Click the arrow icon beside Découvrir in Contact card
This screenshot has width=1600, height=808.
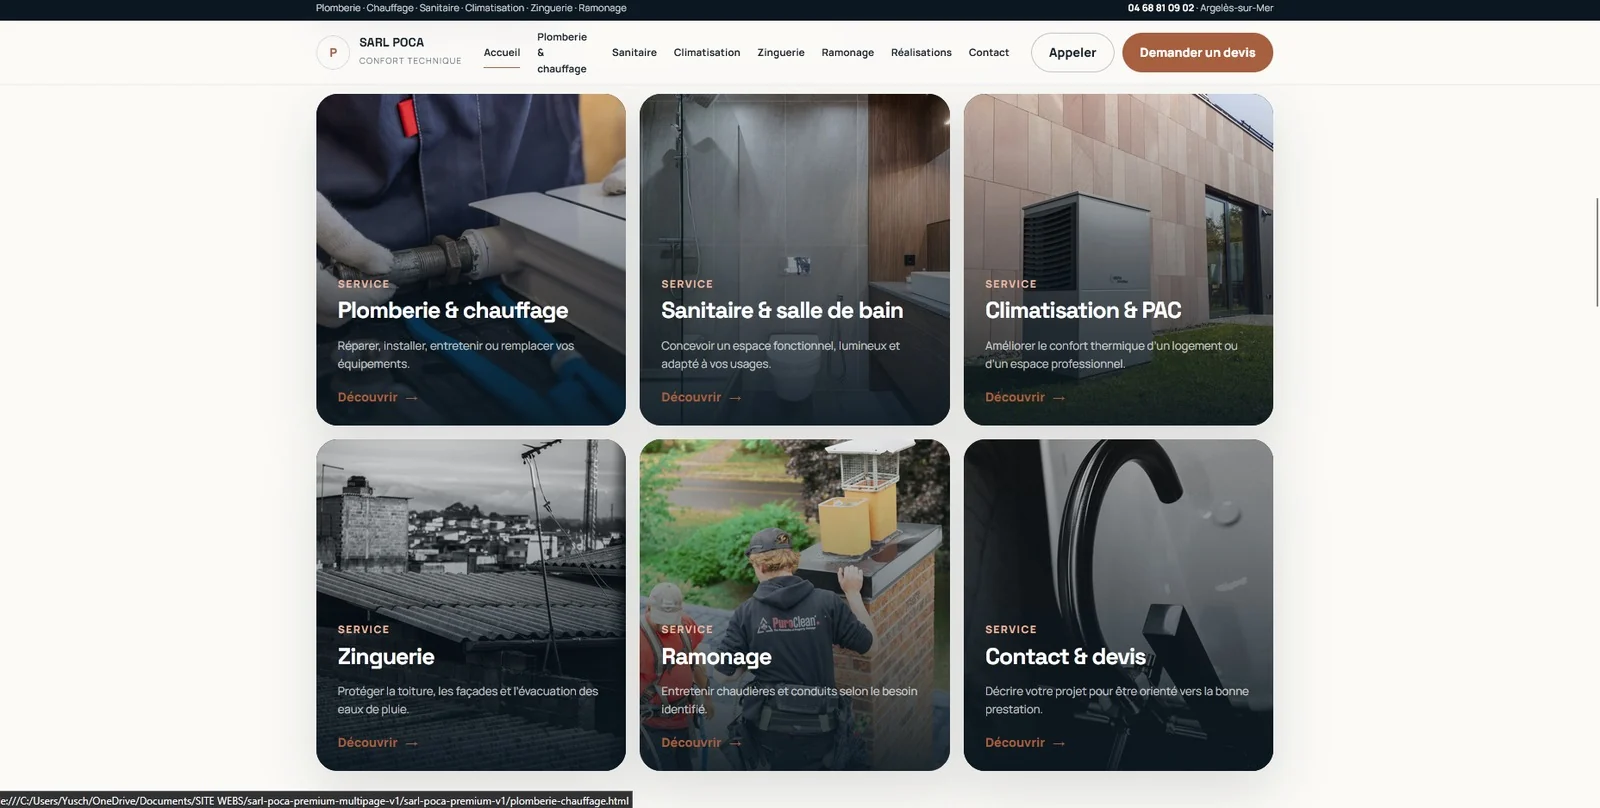click(1059, 744)
